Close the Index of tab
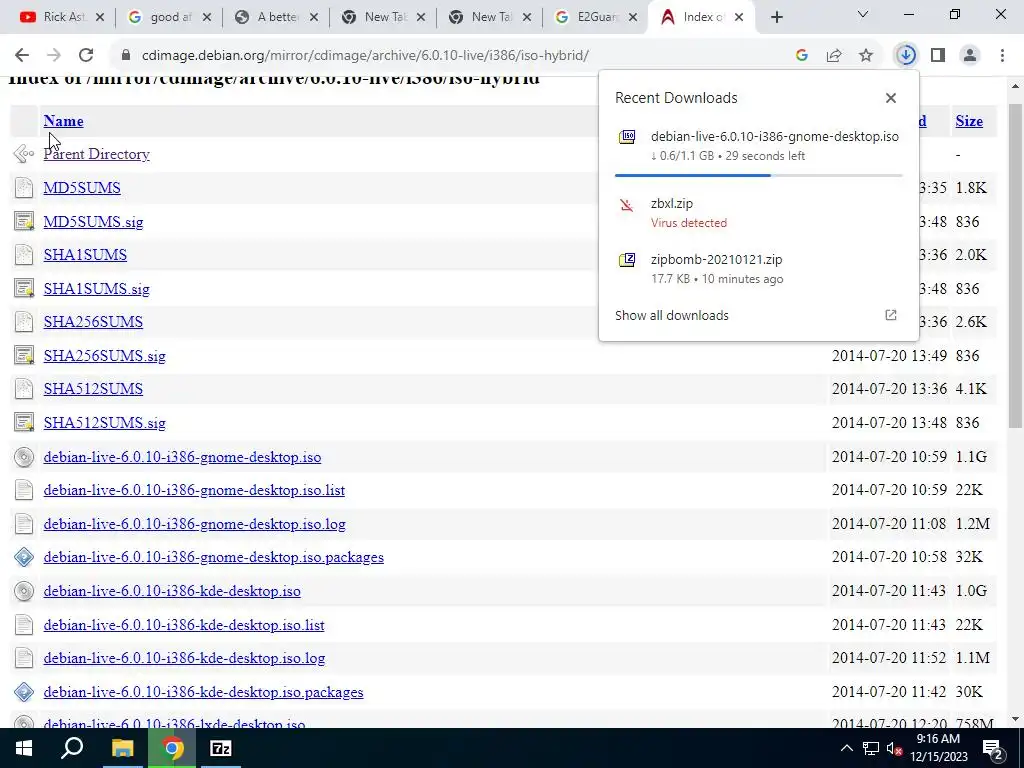 pos(739,17)
